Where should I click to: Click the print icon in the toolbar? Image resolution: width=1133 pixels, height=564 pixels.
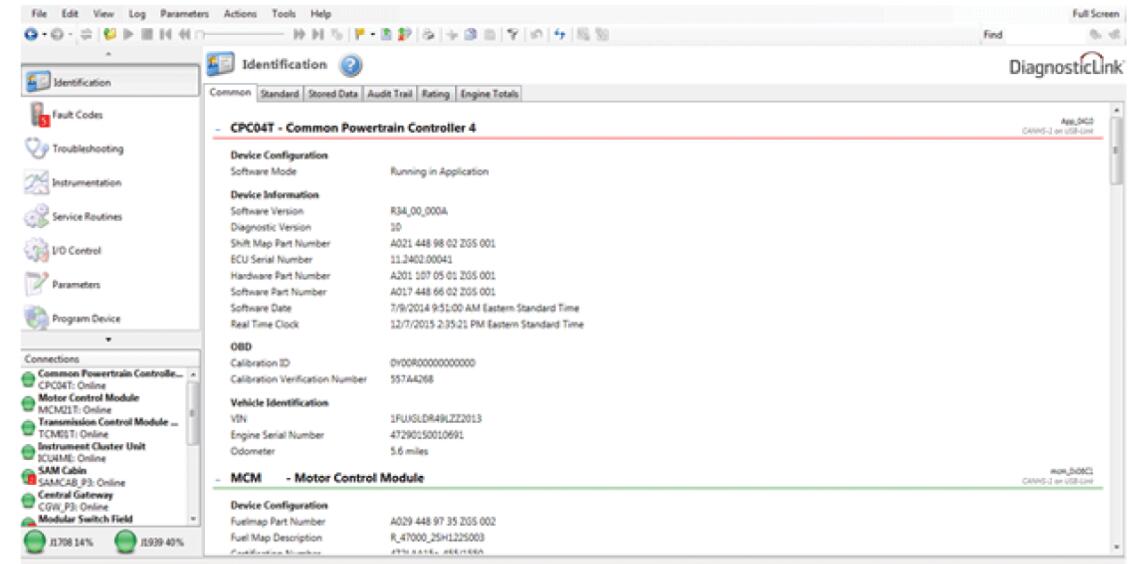[x=428, y=34]
